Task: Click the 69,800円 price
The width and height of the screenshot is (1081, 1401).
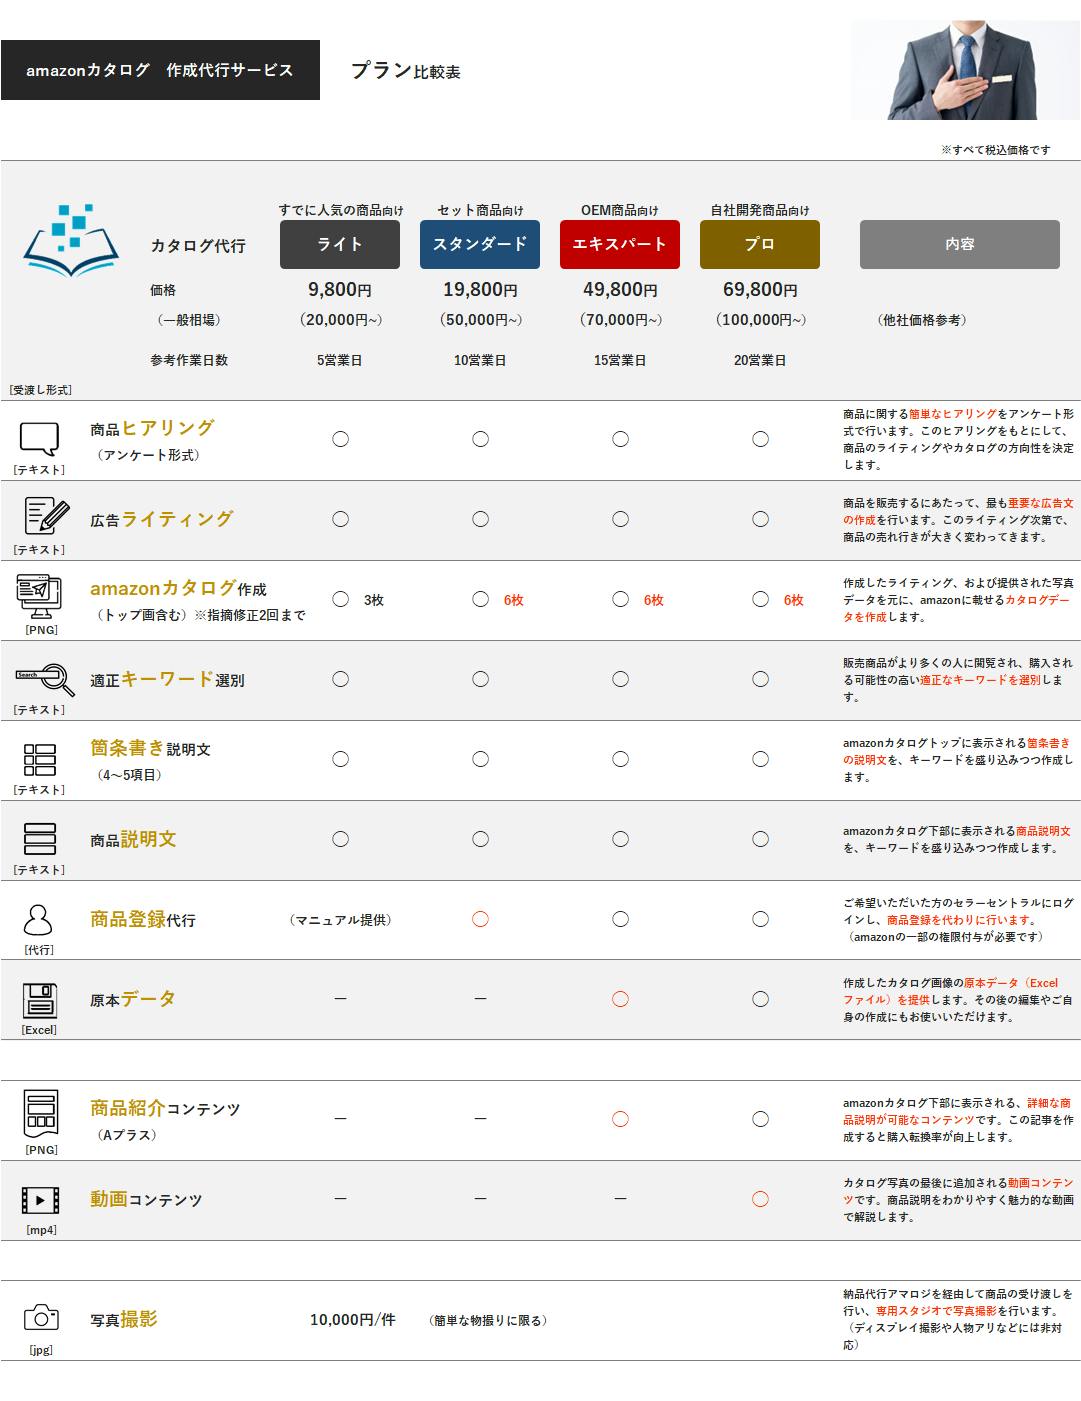Action: [760, 290]
